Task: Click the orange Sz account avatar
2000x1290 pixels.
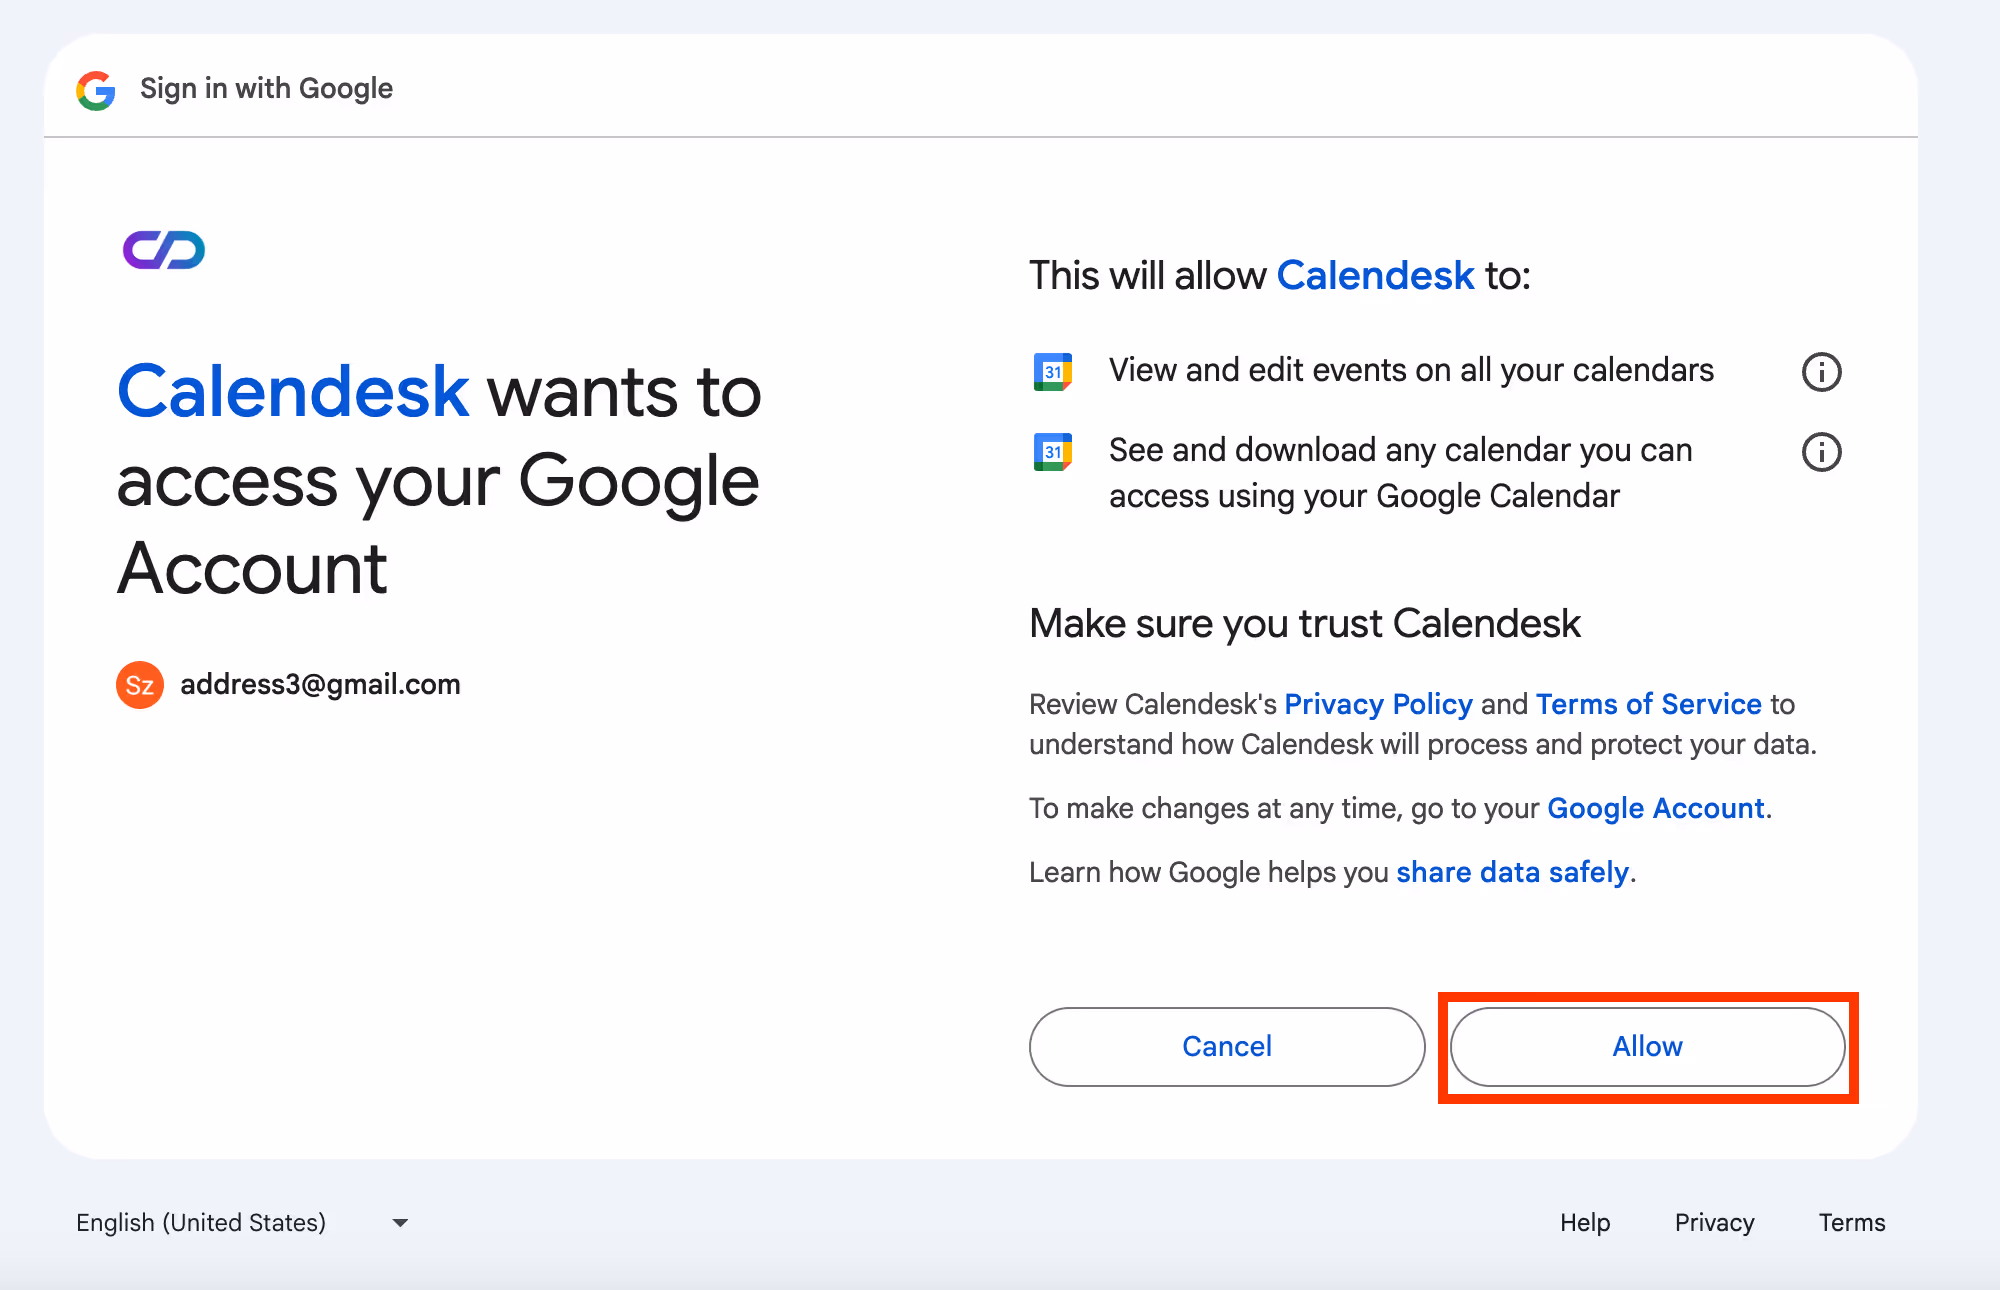Action: 140,685
